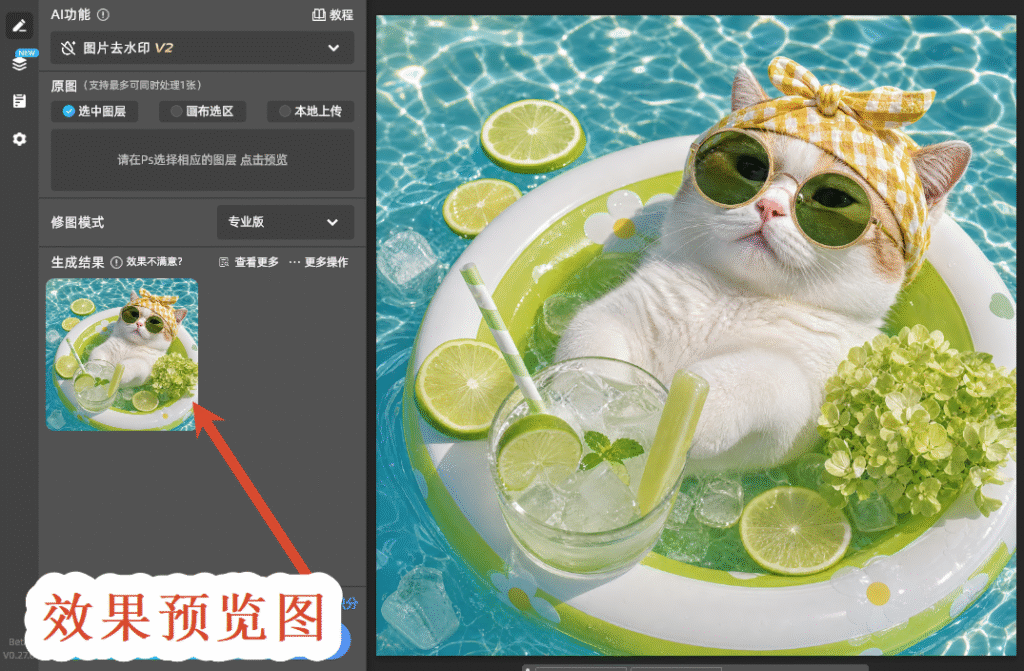Open the 教程 tutorial book link

tap(332, 14)
